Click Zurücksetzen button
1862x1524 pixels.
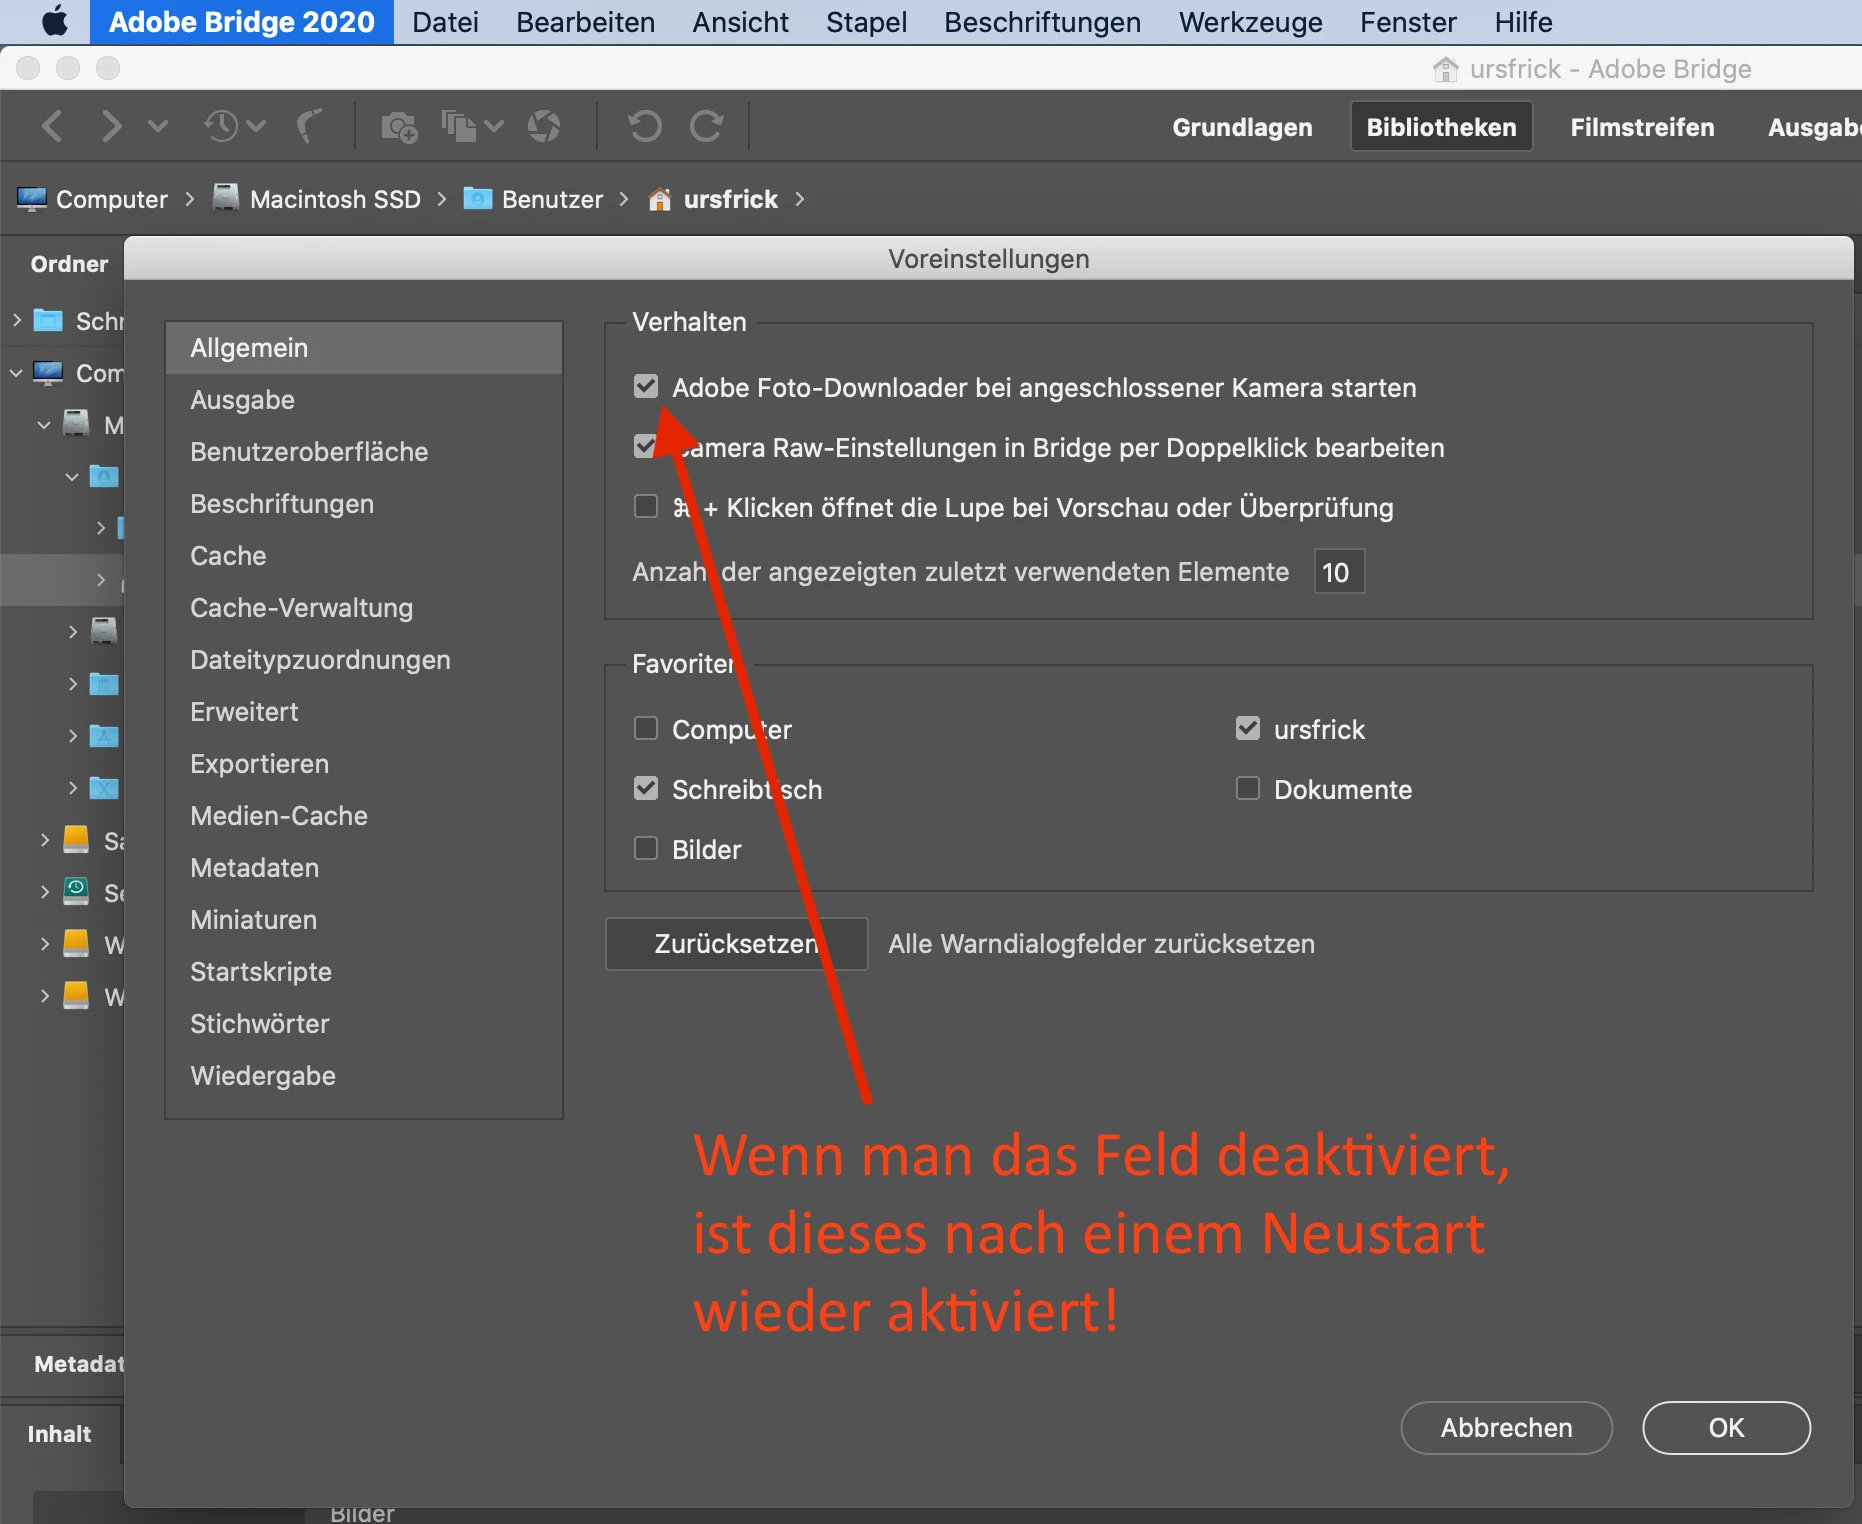[x=736, y=944]
